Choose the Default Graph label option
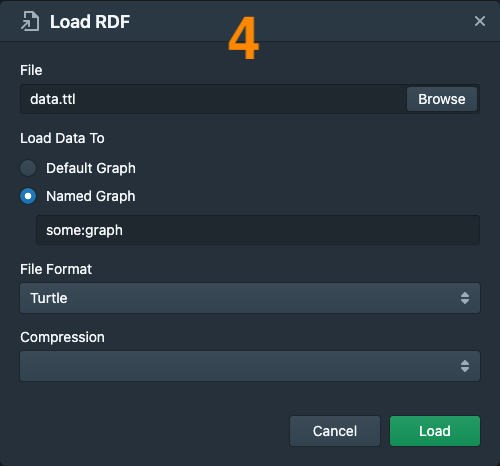Viewport: 500px width, 466px height. 91,168
